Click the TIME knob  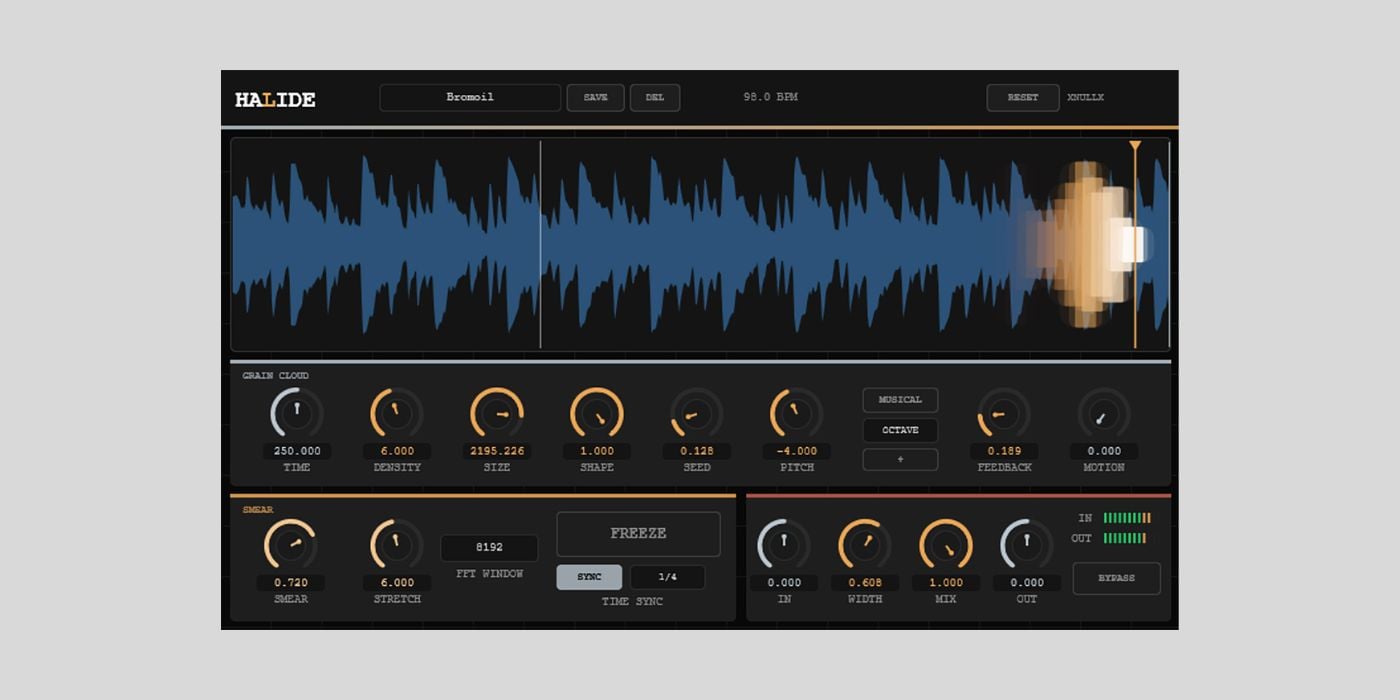tap(297, 413)
